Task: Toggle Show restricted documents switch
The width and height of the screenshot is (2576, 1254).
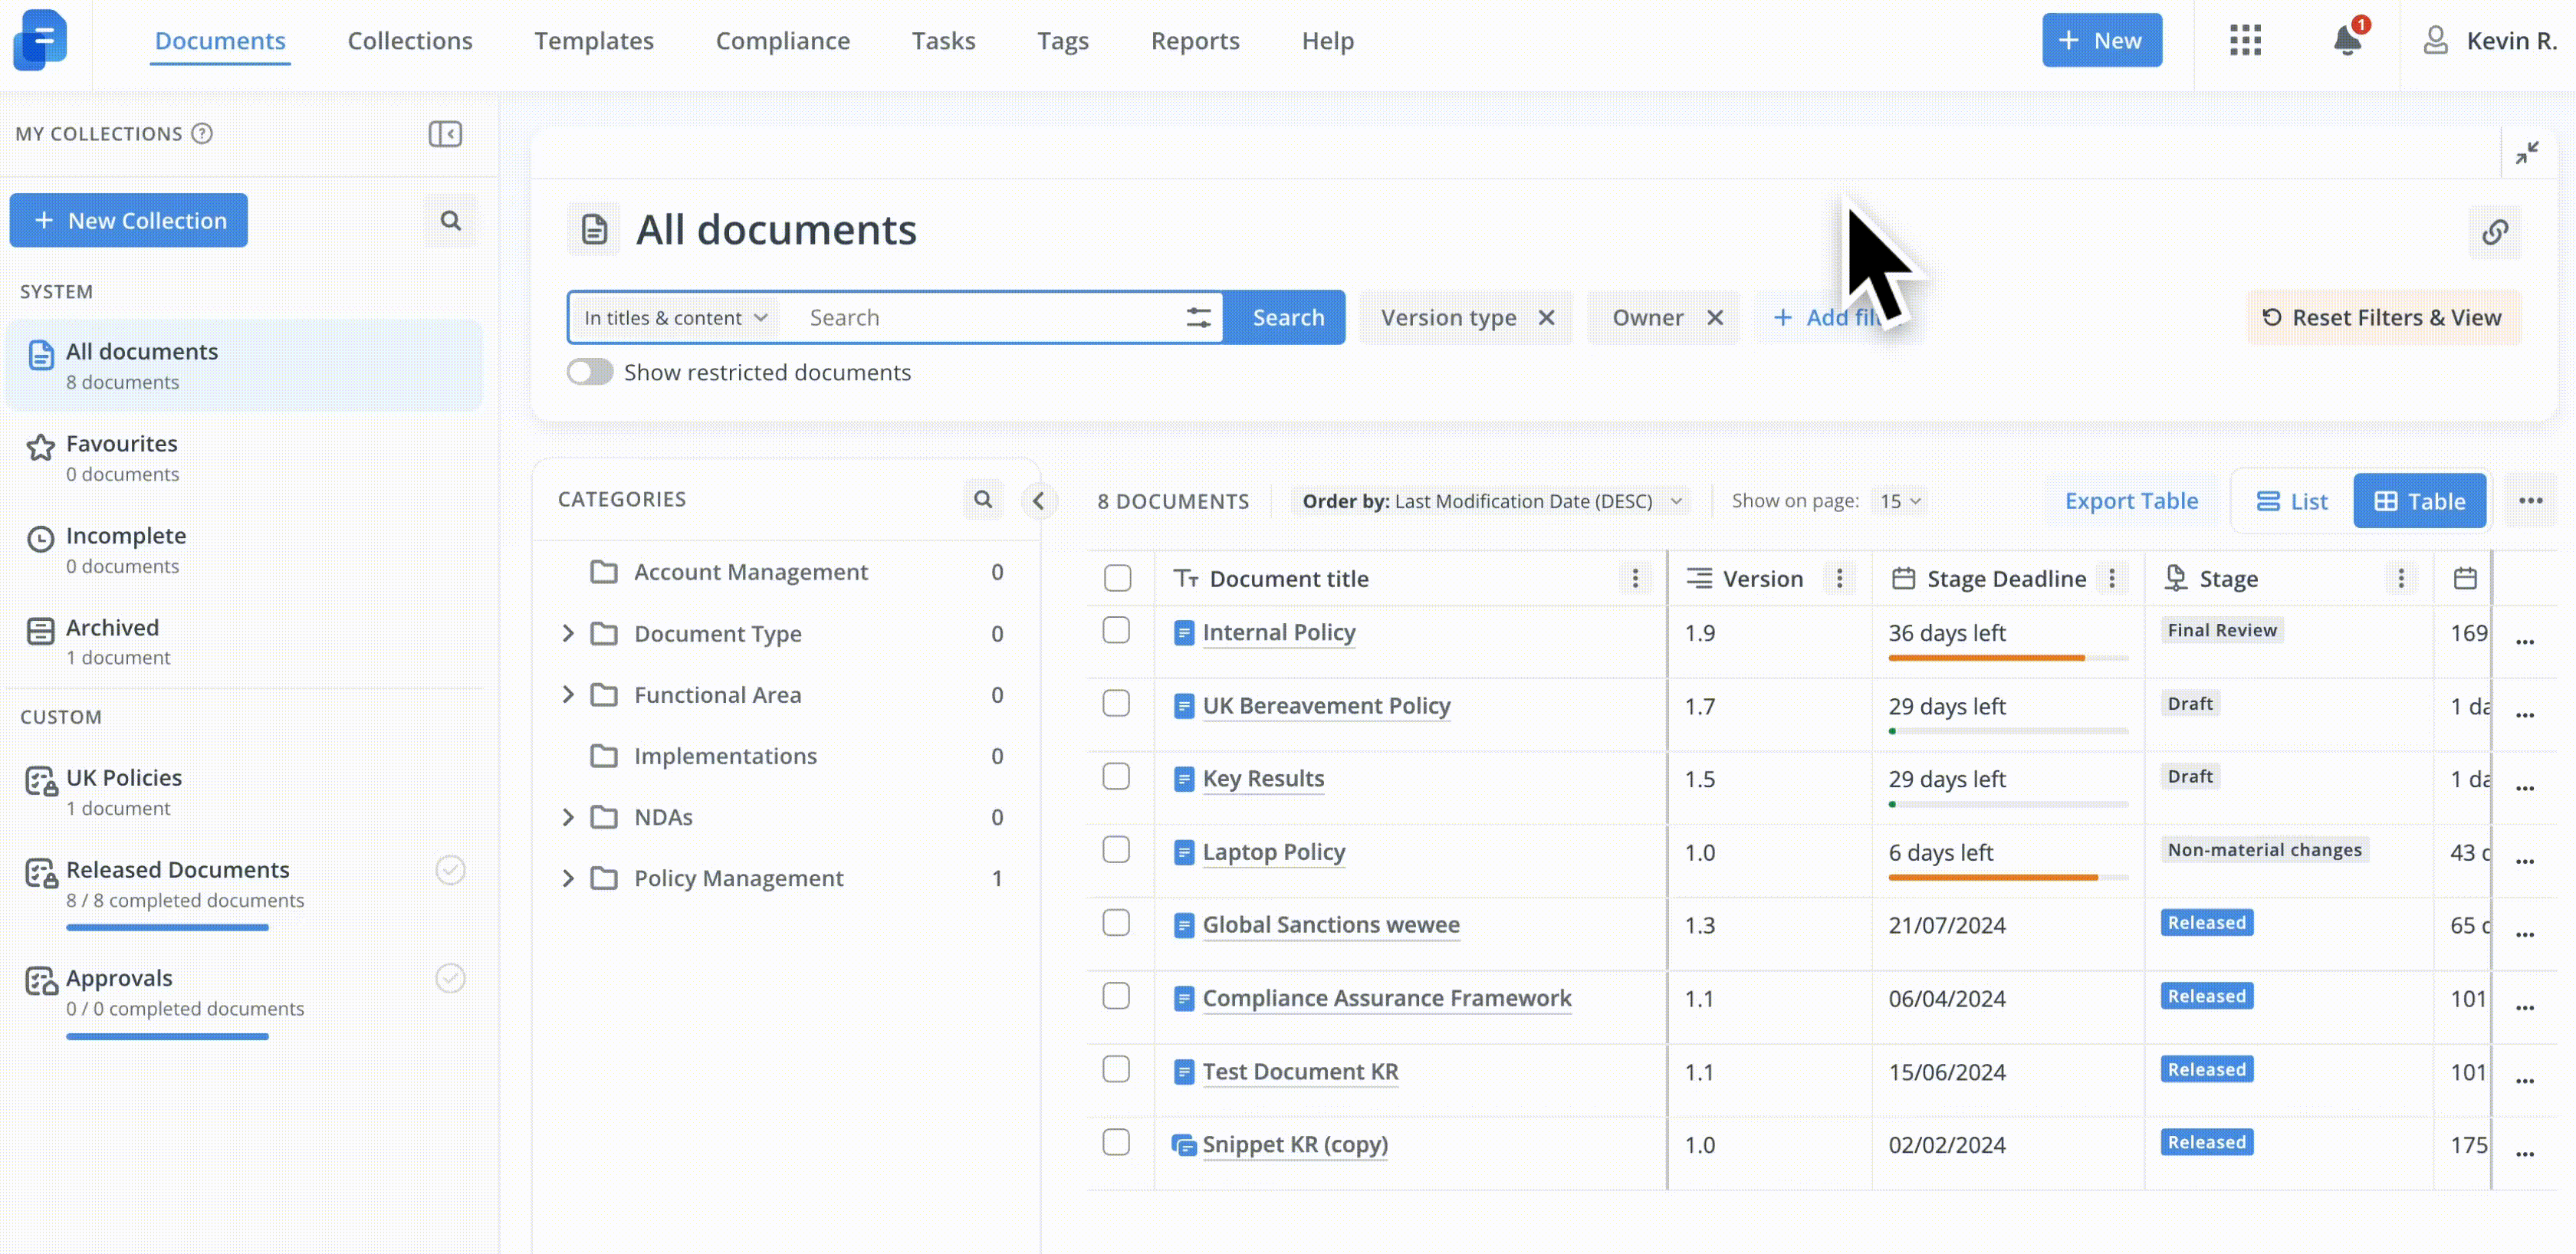Action: [x=590, y=372]
